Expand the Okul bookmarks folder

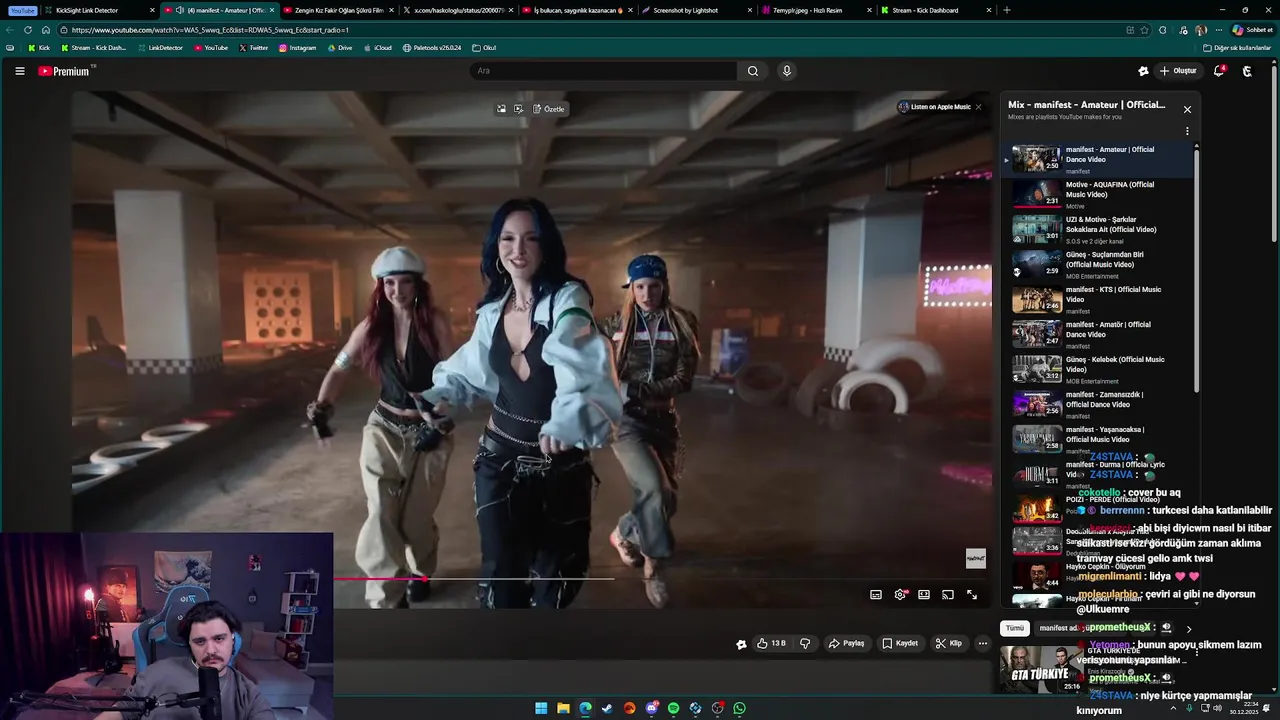click(484, 48)
